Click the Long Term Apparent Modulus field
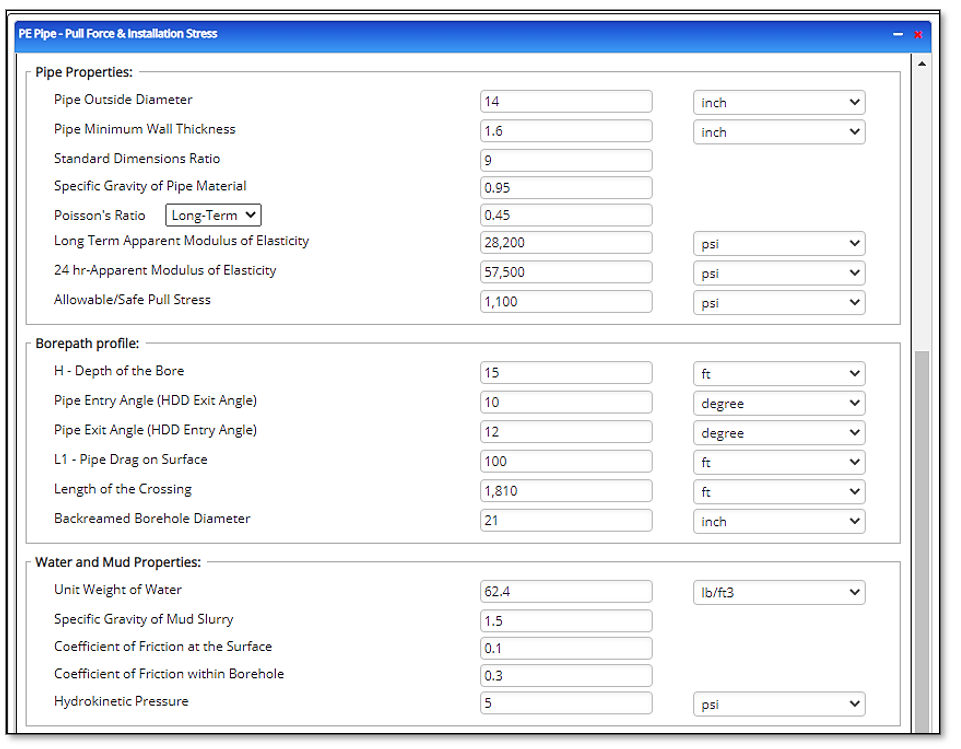This screenshot has width=961, height=749. (565, 243)
